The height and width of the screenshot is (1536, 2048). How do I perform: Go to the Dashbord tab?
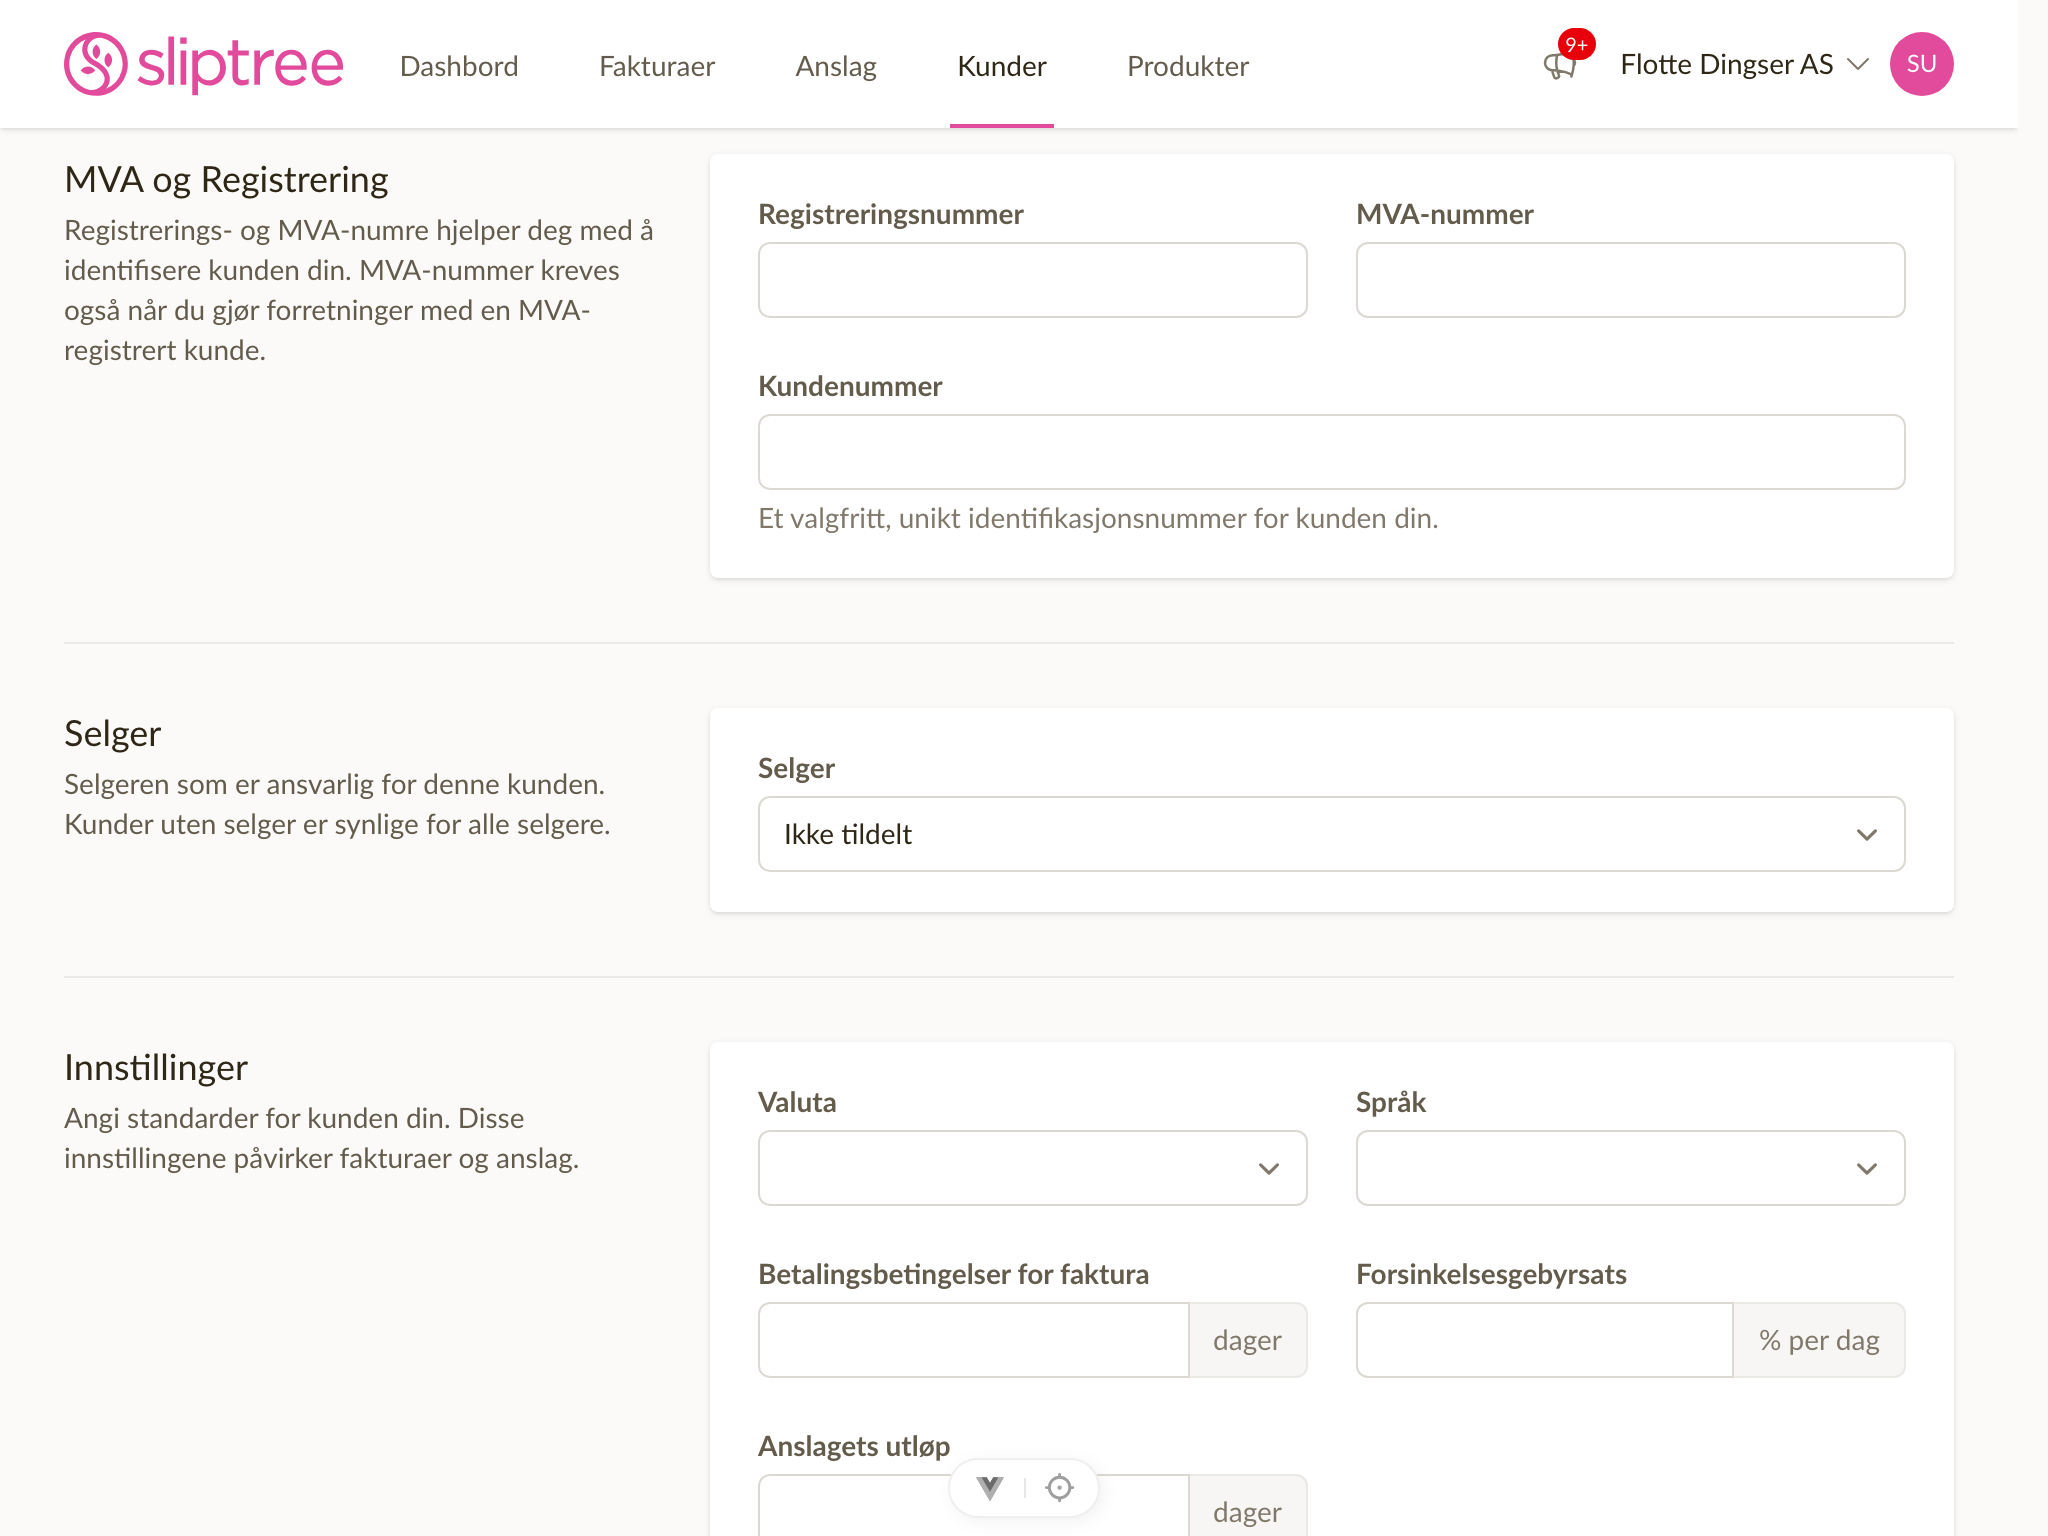coord(459,66)
